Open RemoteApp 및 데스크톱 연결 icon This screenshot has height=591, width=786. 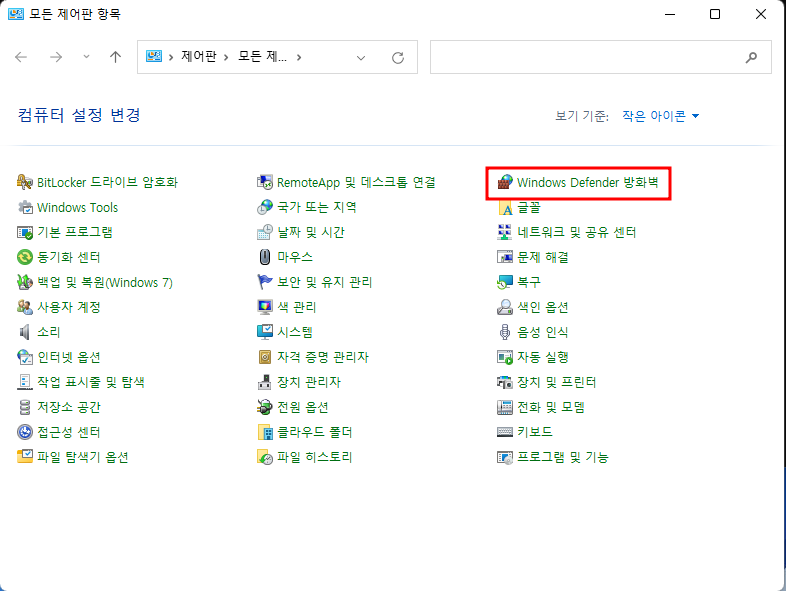click(265, 182)
